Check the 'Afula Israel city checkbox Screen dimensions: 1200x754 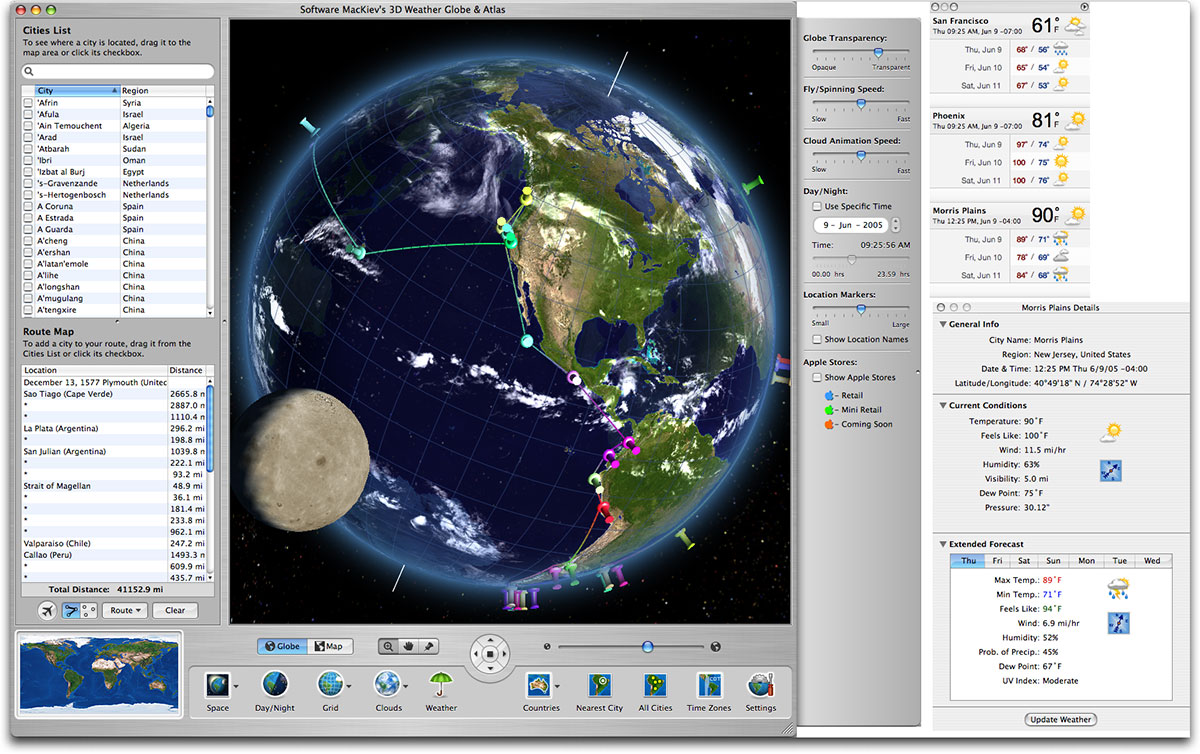[28, 114]
